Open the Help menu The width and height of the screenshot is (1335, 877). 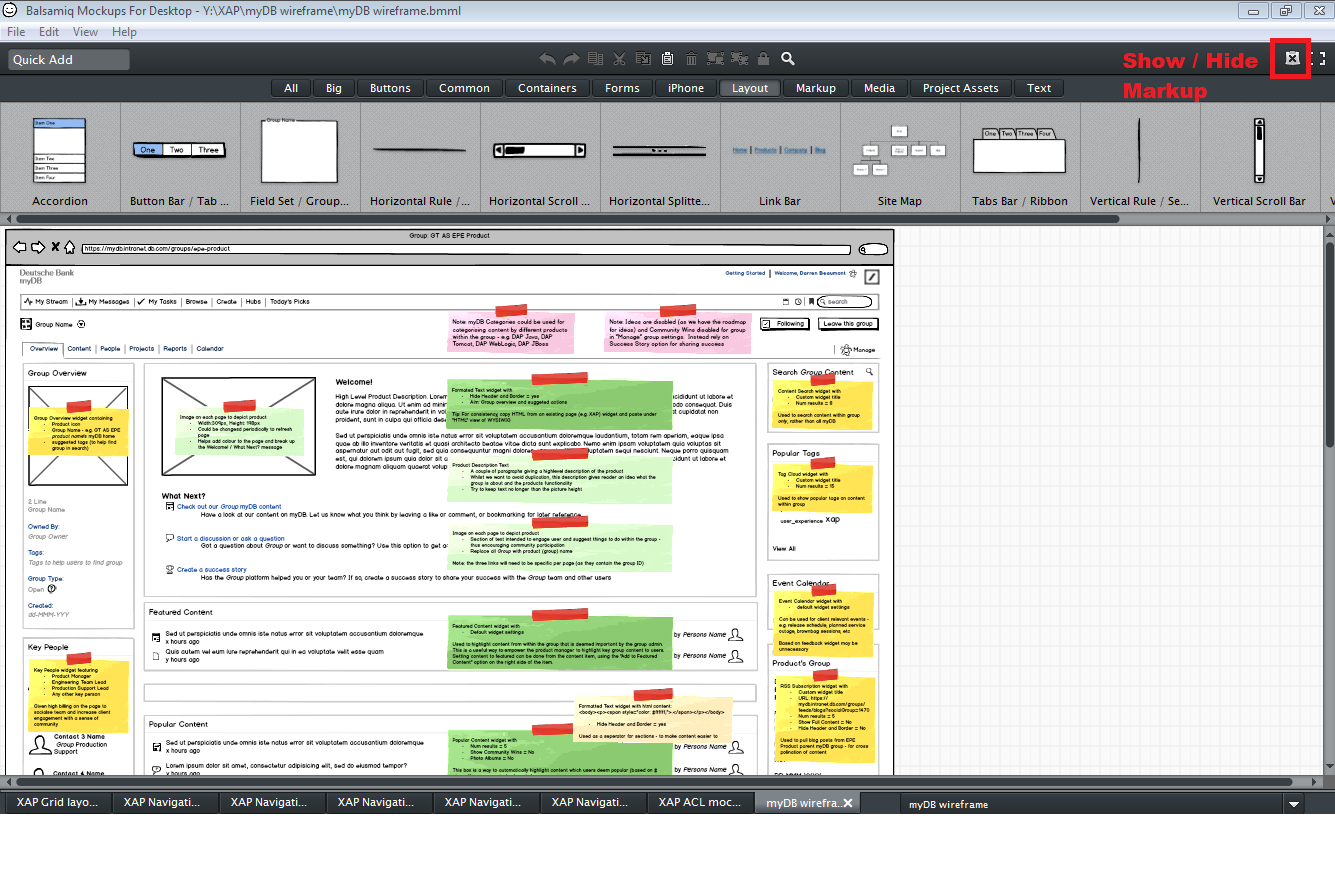tap(124, 32)
